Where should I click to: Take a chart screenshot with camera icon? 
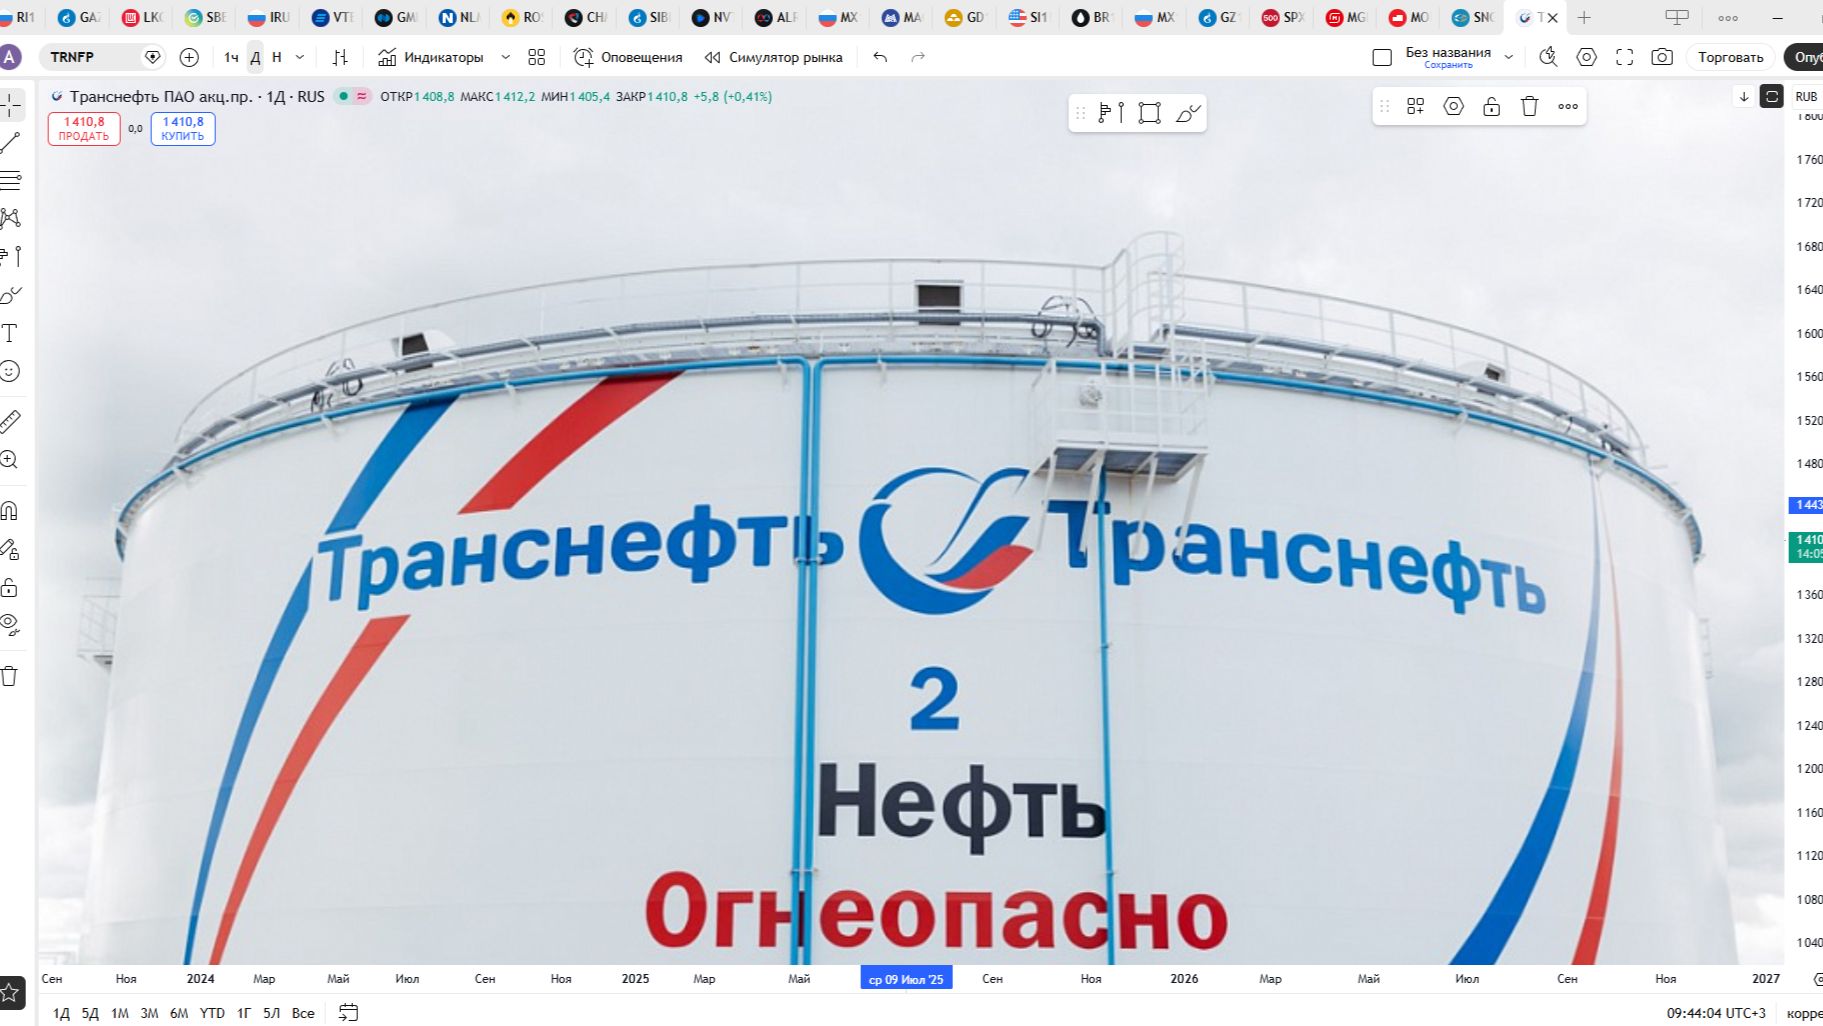pyautogui.click(x=1661, y=58)
